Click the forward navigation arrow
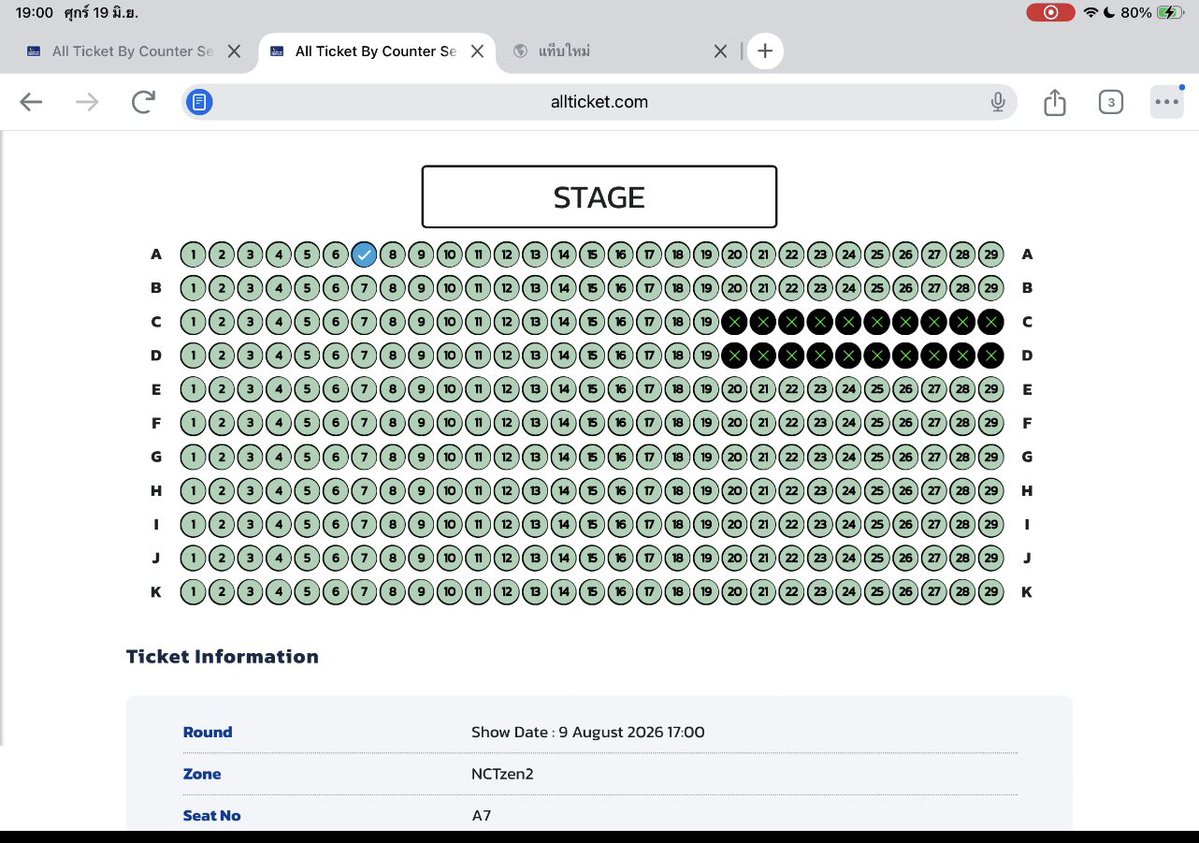The height and width of the screenshot is (843, 1199). pos(87,102)
